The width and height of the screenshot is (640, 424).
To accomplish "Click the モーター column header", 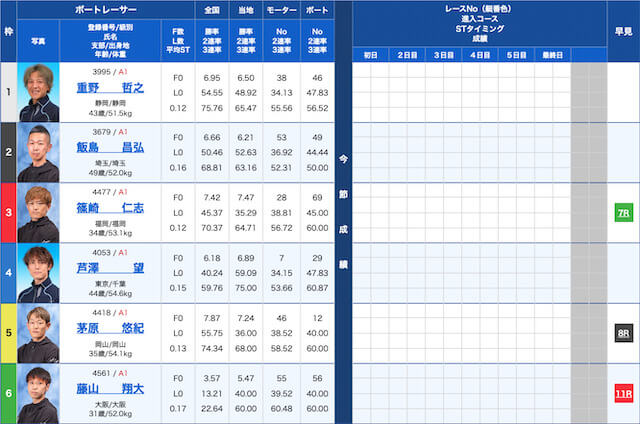I will [x=282, y=10].
